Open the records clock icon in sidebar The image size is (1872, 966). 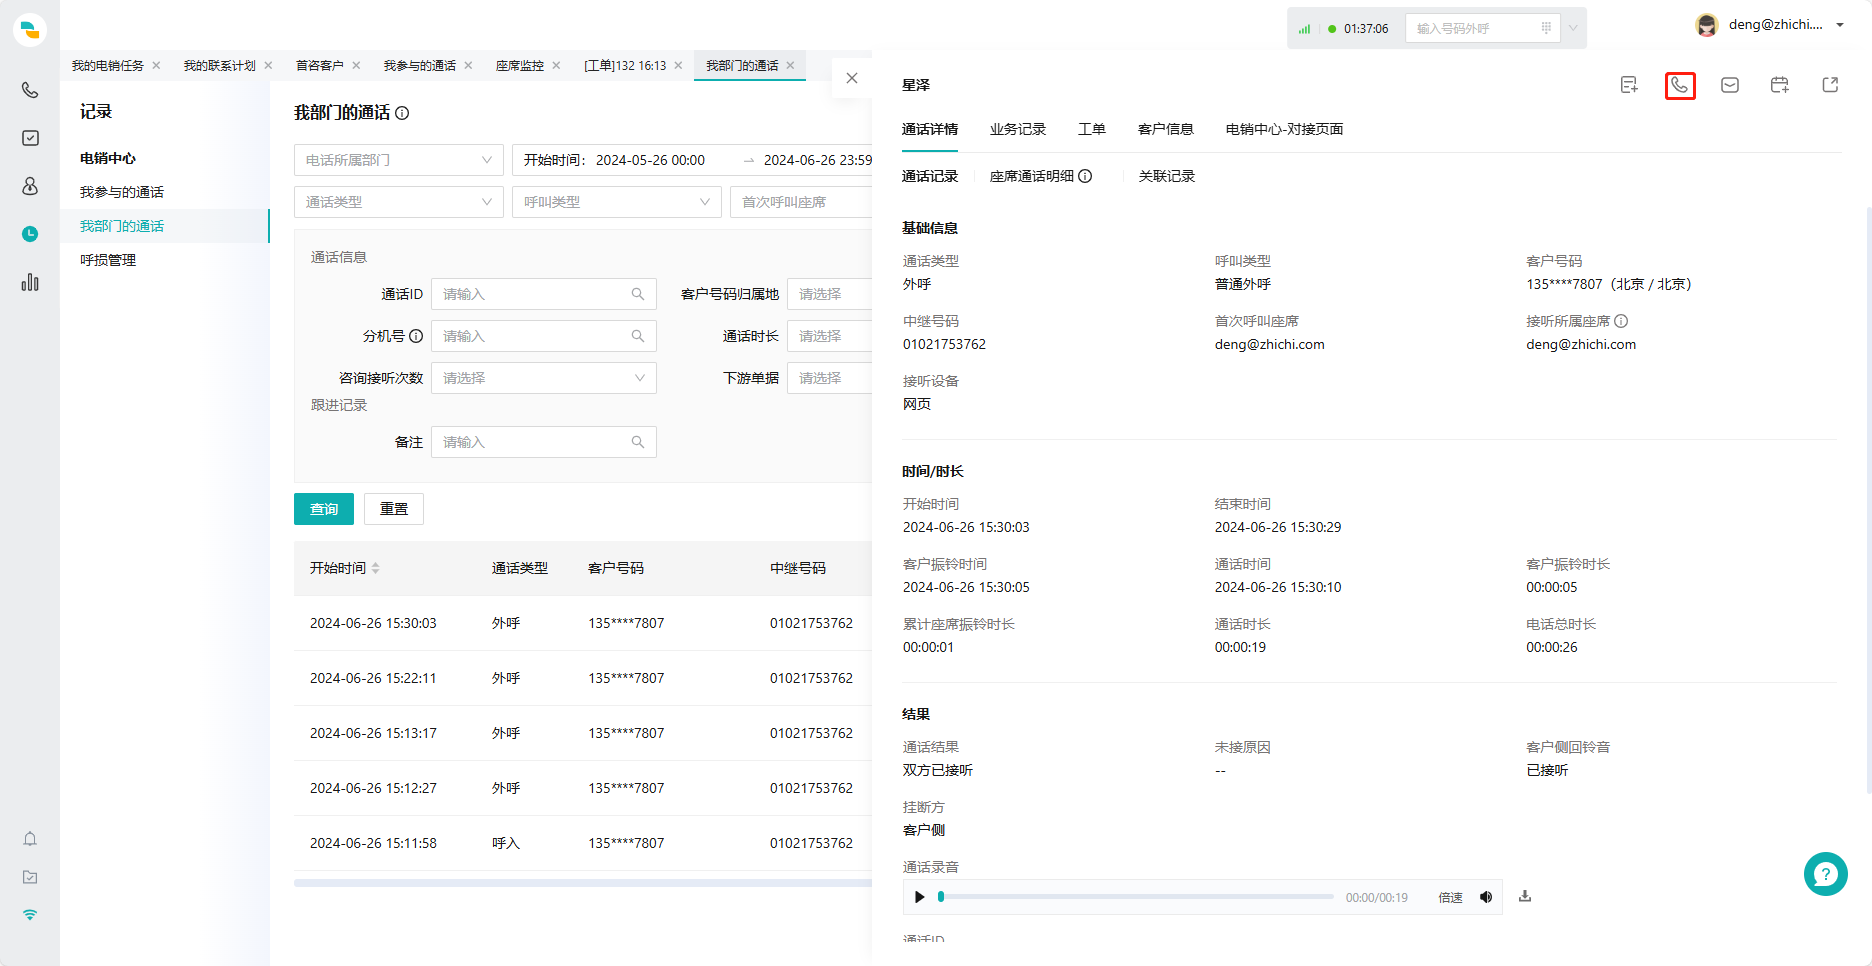click(x=30, y=234)
